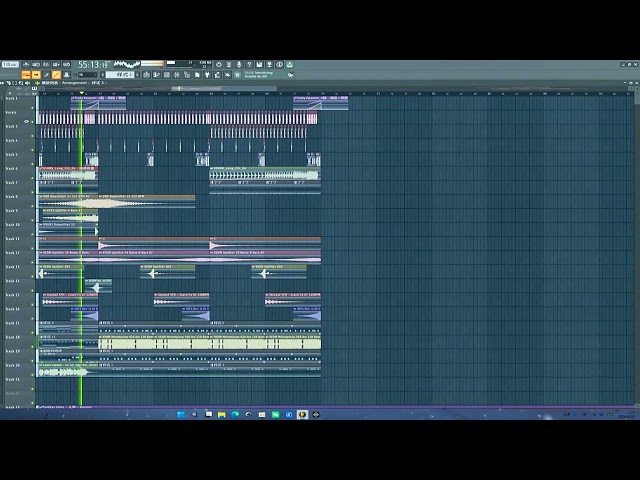The image size is (640, 480).
Task: Mute the Vocals track green dot
Action: (x=33, y=122)
